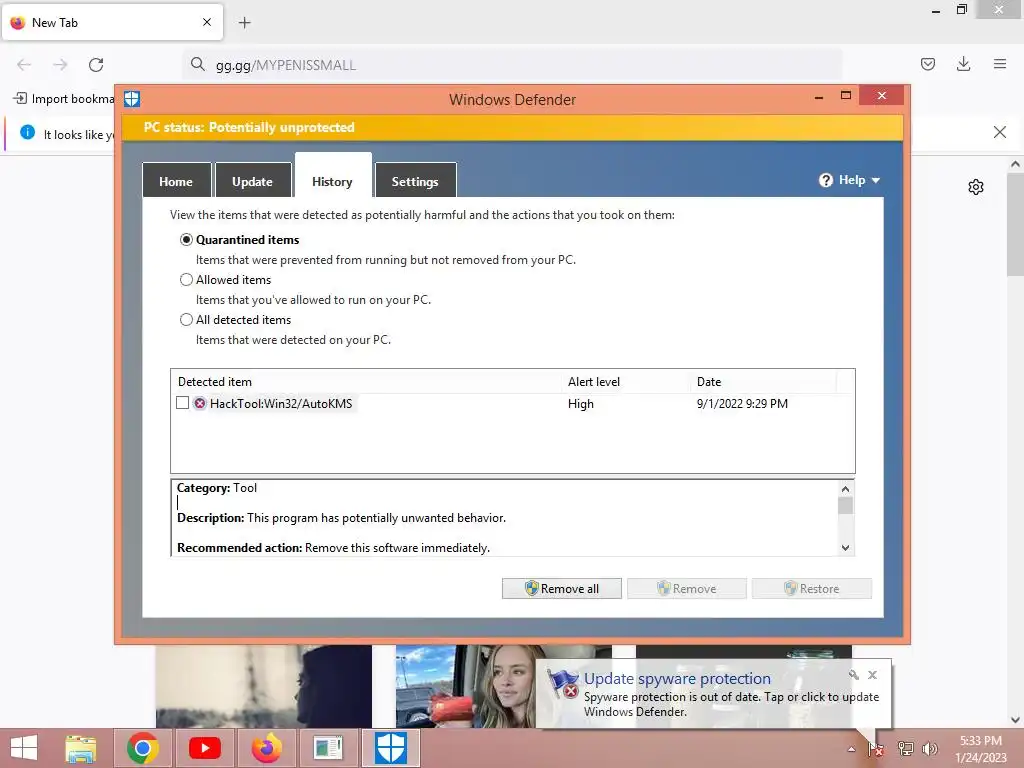Reload the page in Firefox

pos(96,65)
